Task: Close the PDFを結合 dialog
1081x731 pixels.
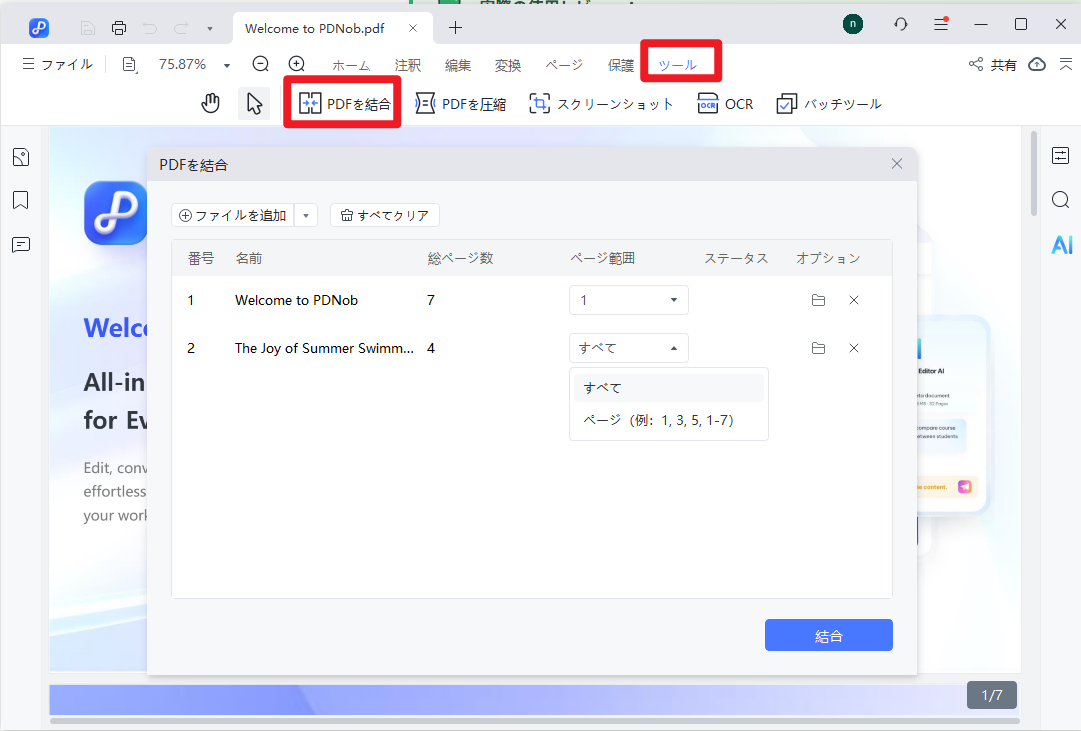Action: (x=897, y=163)
